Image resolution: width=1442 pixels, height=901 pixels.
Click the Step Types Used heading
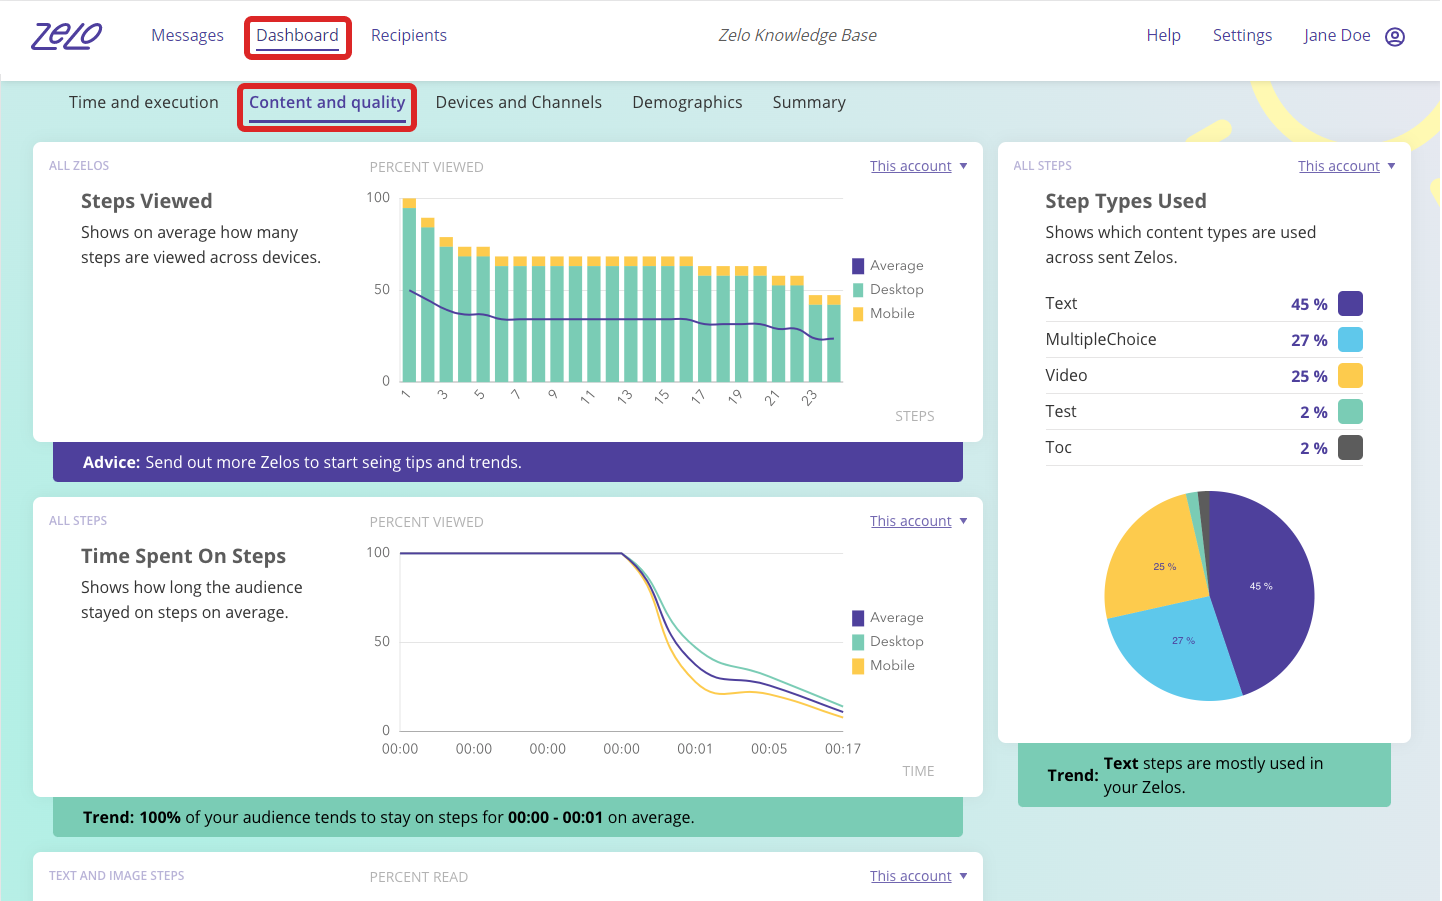click(x=1126, y=201)
